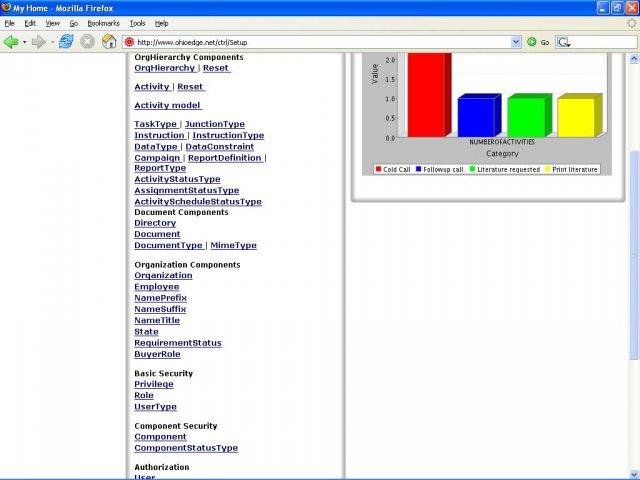The width and height of the screenshot is (640, 480).
Task: Click the page vertical scrollbar thumb
Action: click(x=633, y=255)
